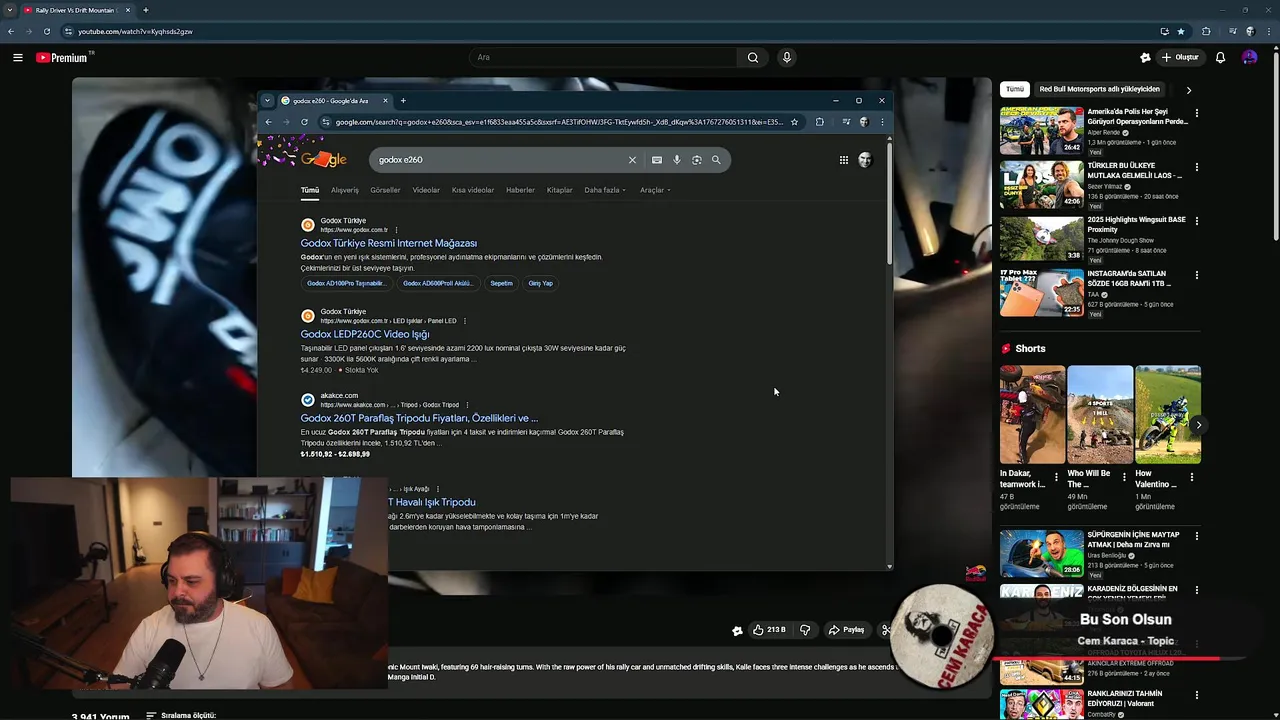The height and width of the screenshot is (720, 1280).
Task: Select Red Bull Motorsports adlı yükleyiciden chip
Action: point(1099,89)
